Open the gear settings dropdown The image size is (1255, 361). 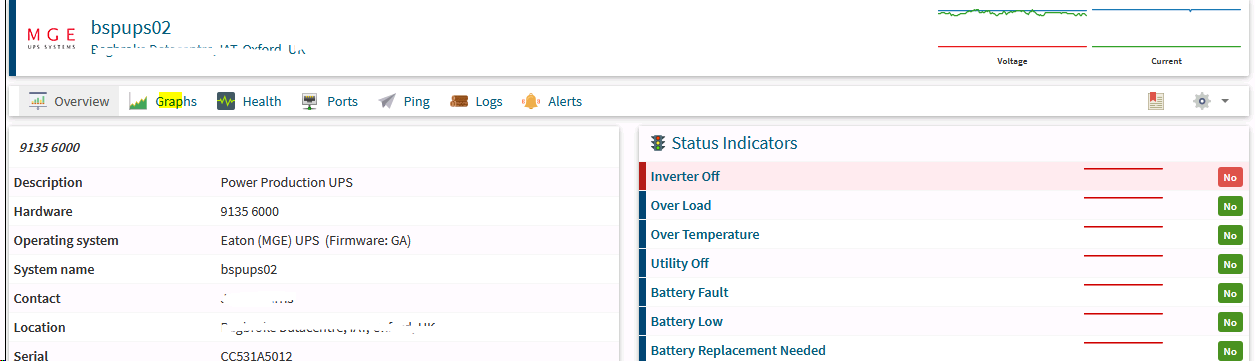[1211, 101]
